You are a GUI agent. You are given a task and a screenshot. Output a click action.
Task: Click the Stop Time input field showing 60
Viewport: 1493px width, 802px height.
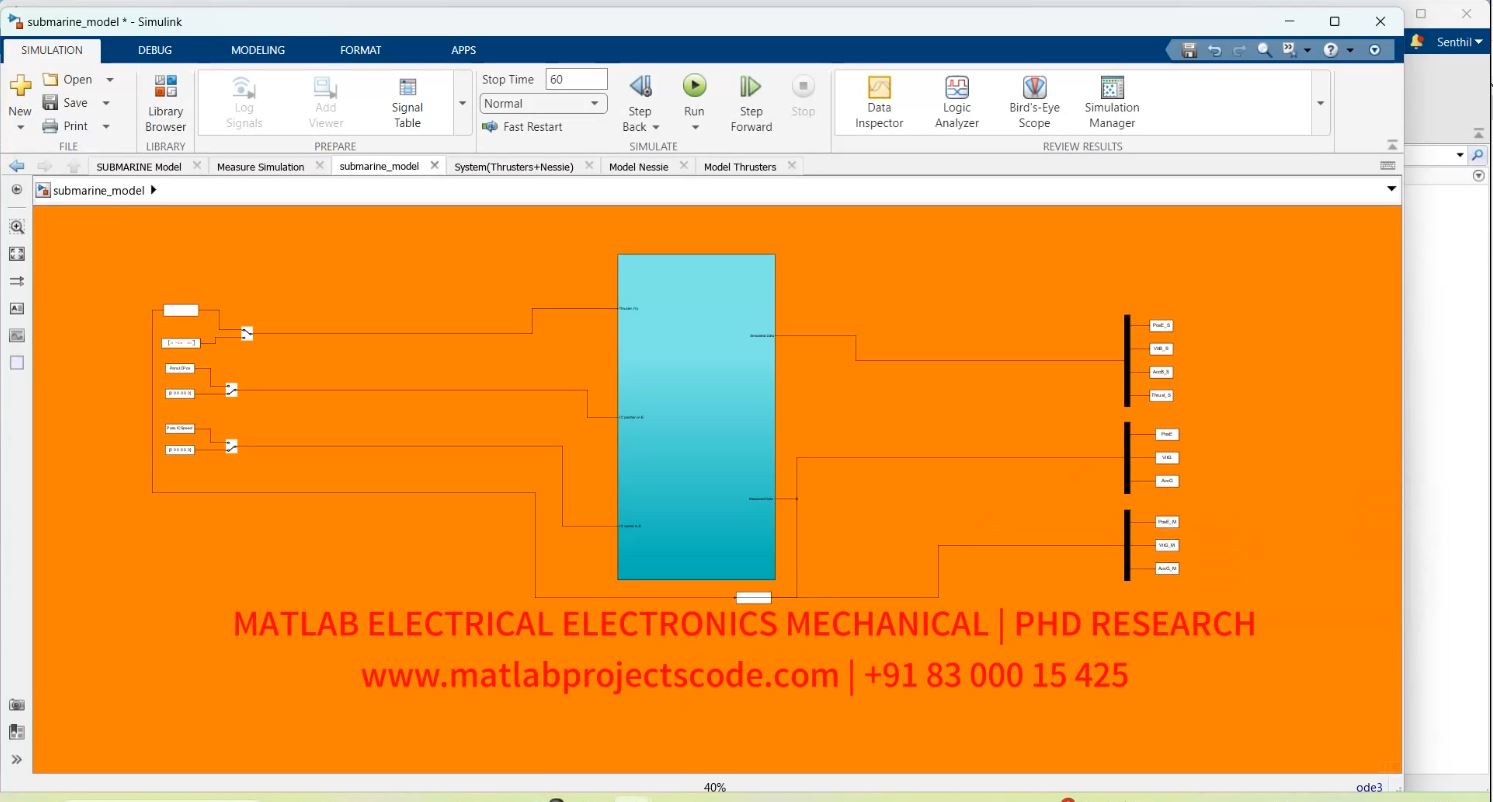574,78
